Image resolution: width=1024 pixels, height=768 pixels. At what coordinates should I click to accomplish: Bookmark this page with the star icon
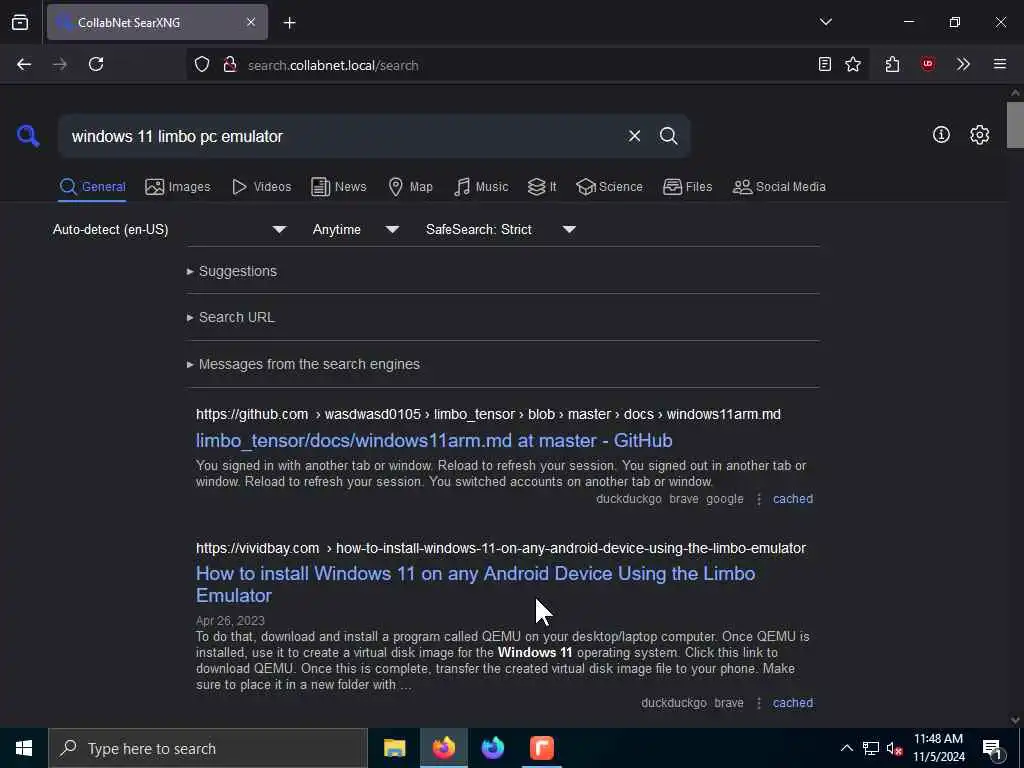[853, 64]
